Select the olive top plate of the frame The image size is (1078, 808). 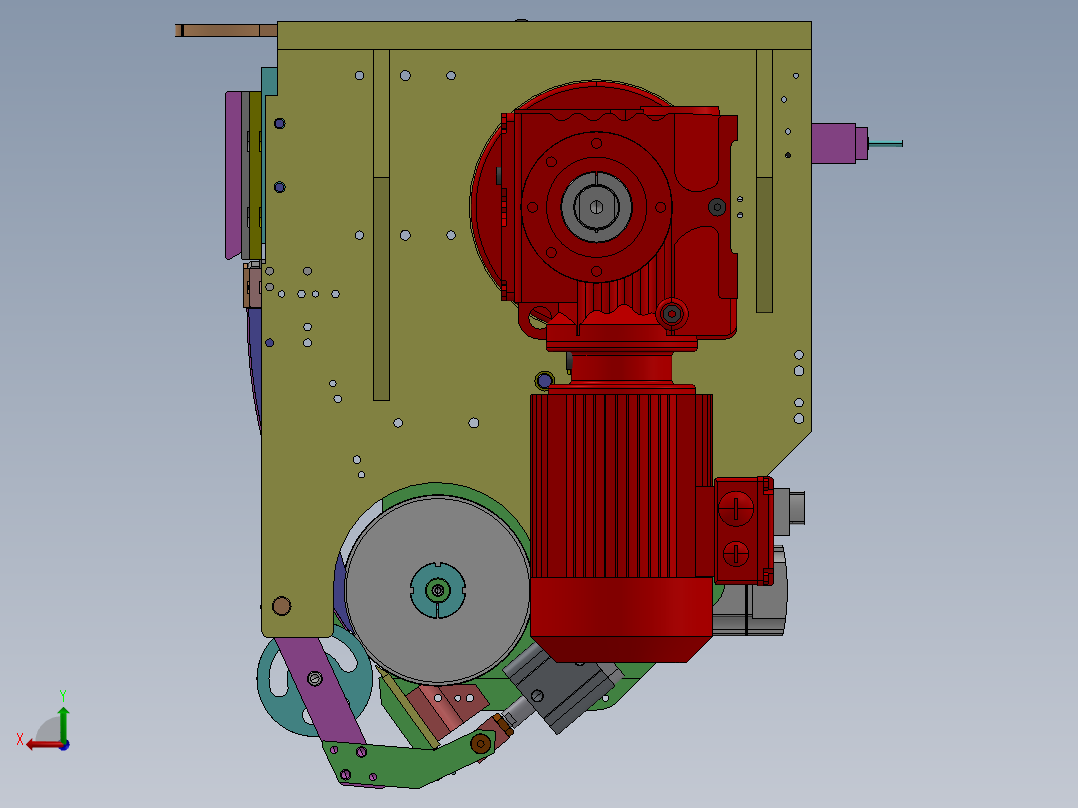[544, 35]
